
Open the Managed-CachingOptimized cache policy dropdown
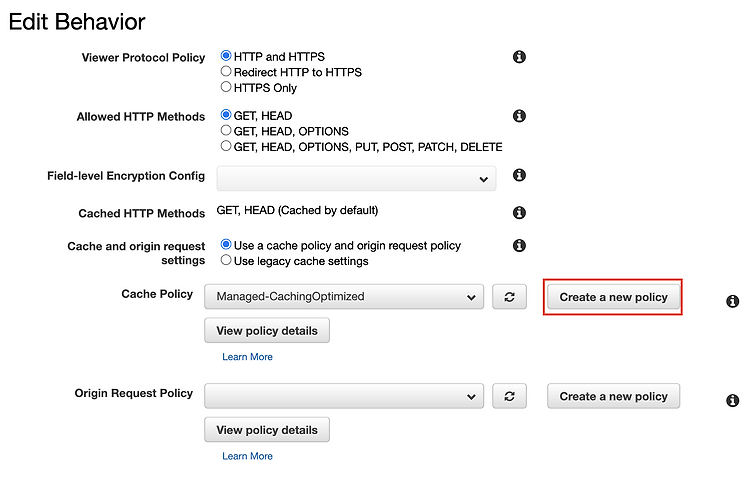[344, 297]
